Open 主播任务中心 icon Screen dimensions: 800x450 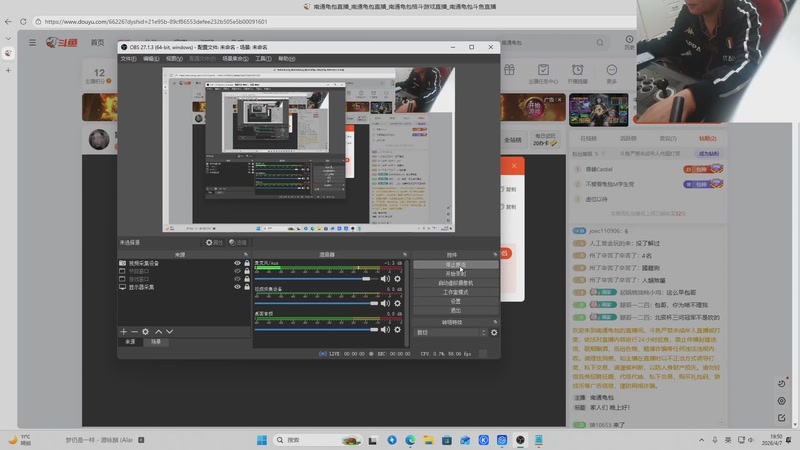[x=543, y=73]
